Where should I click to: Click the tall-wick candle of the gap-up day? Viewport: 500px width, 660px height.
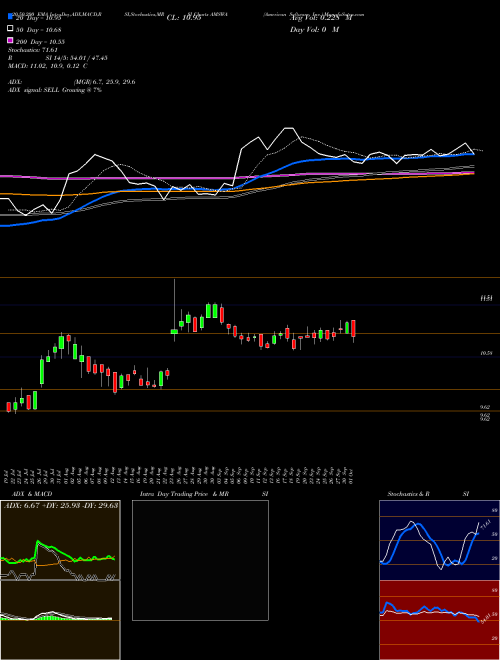tap(174, 310)
